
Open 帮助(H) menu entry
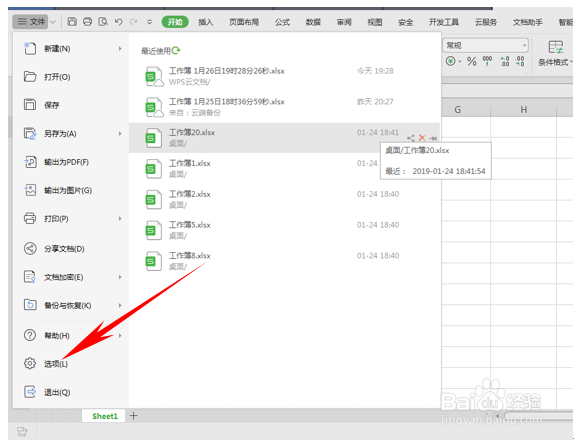(x=71, y=335)
